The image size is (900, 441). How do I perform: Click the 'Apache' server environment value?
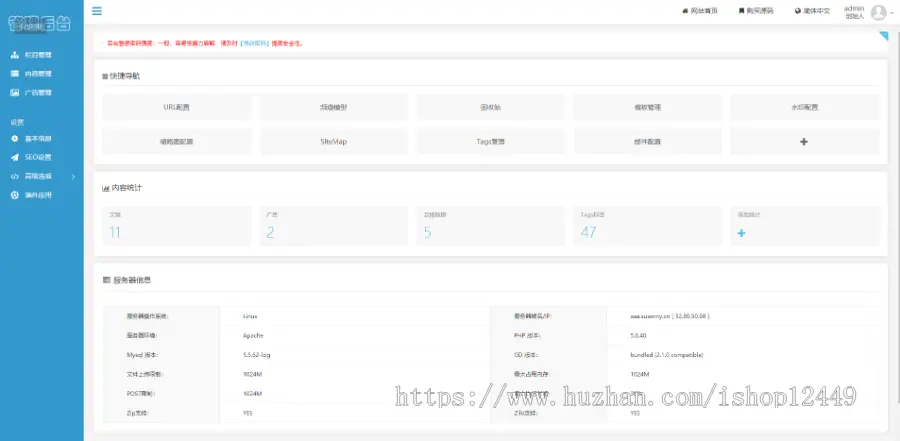click(253, 335)
